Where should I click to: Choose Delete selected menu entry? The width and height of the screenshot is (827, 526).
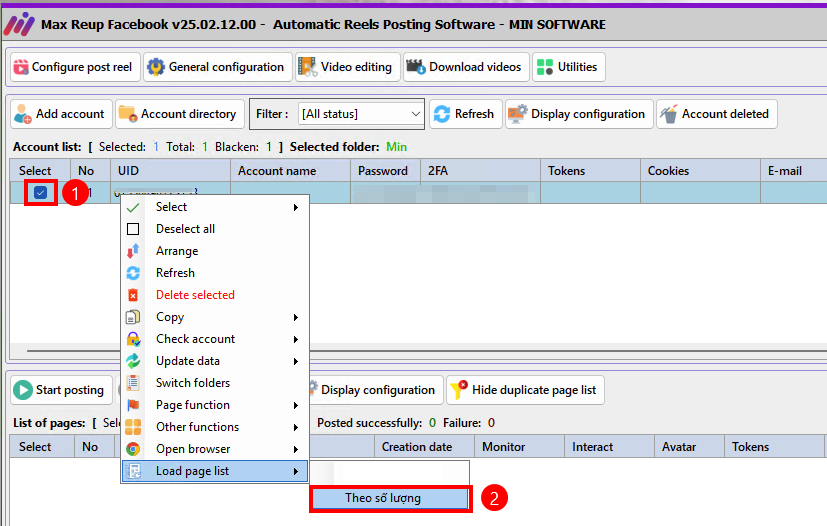(x=215, y=295)
